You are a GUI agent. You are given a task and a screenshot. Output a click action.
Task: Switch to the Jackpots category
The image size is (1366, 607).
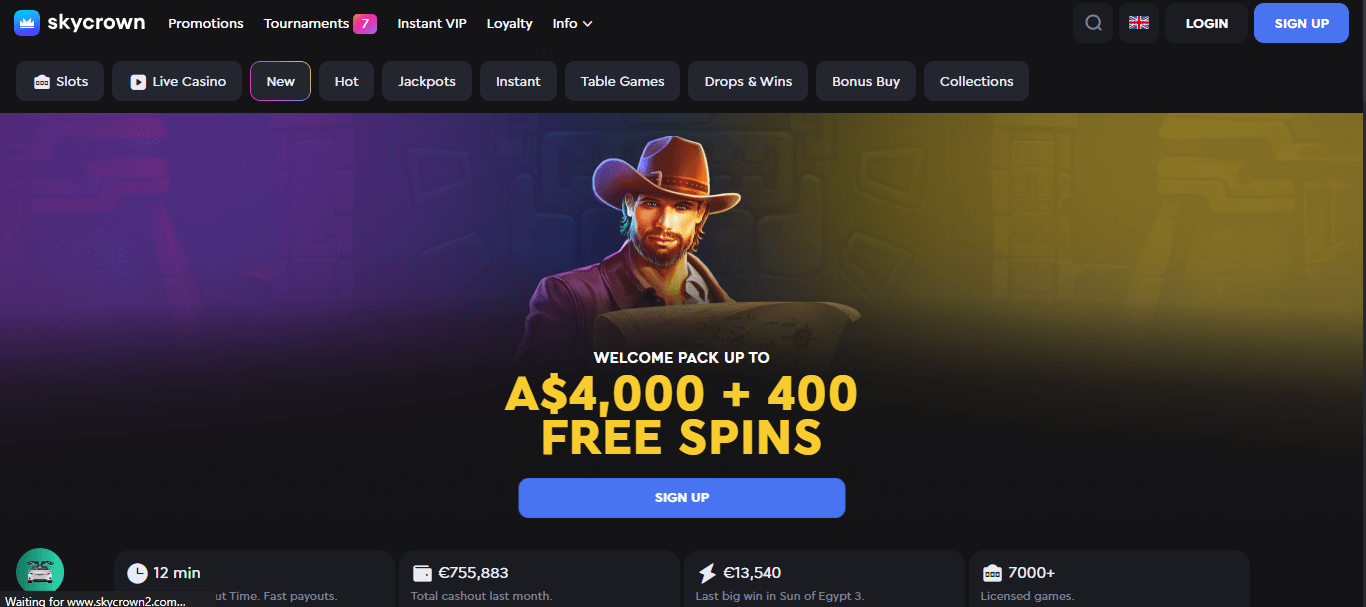click(x=427, y=81)
